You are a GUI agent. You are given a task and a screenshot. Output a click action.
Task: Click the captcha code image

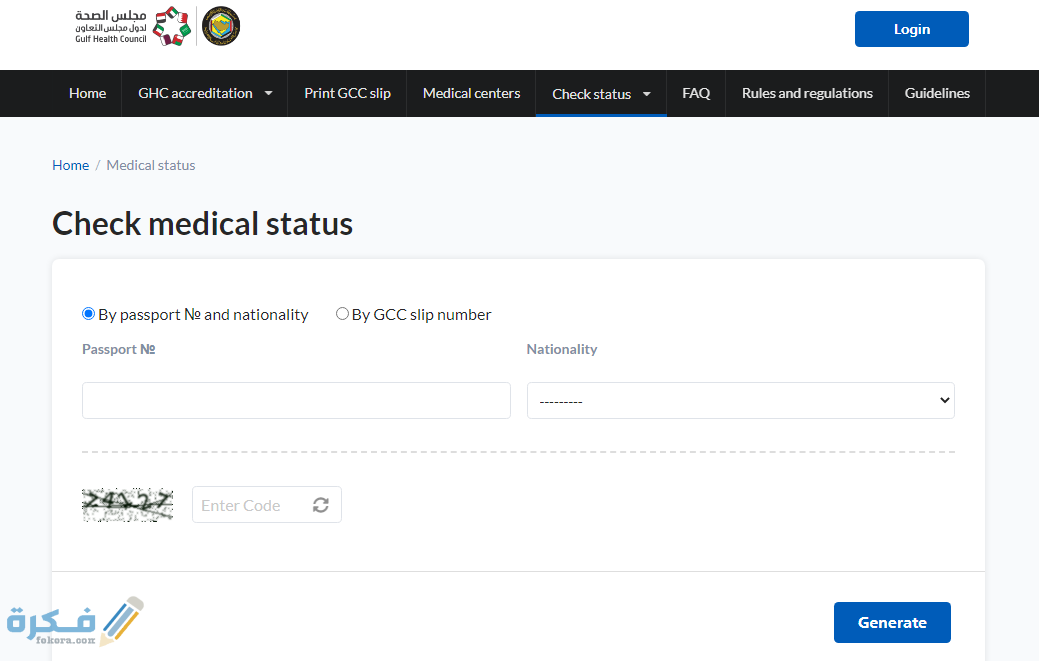(x=127, y=505)
